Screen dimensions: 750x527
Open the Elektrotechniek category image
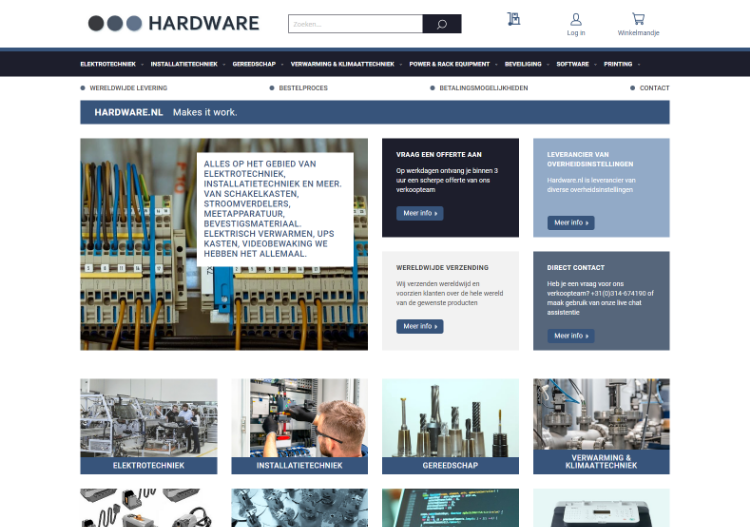click(x=149, y=418)
